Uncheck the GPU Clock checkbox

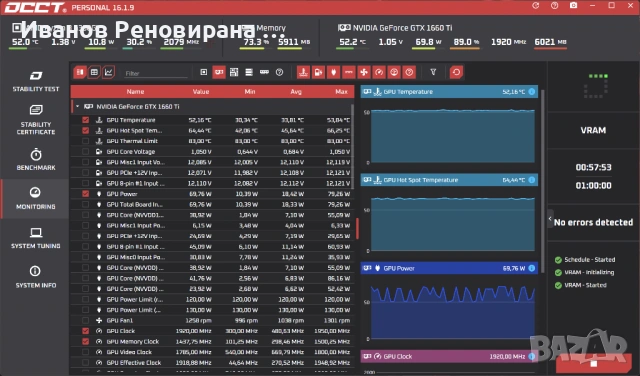pyautogui.click(x=85, y=331)
